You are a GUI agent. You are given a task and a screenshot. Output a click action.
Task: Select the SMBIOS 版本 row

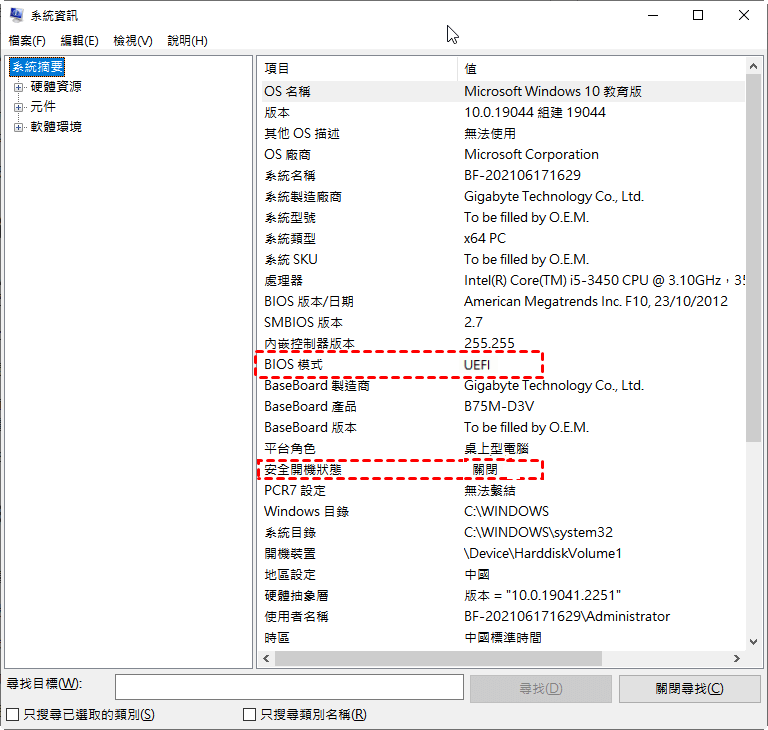coord(503,322)
